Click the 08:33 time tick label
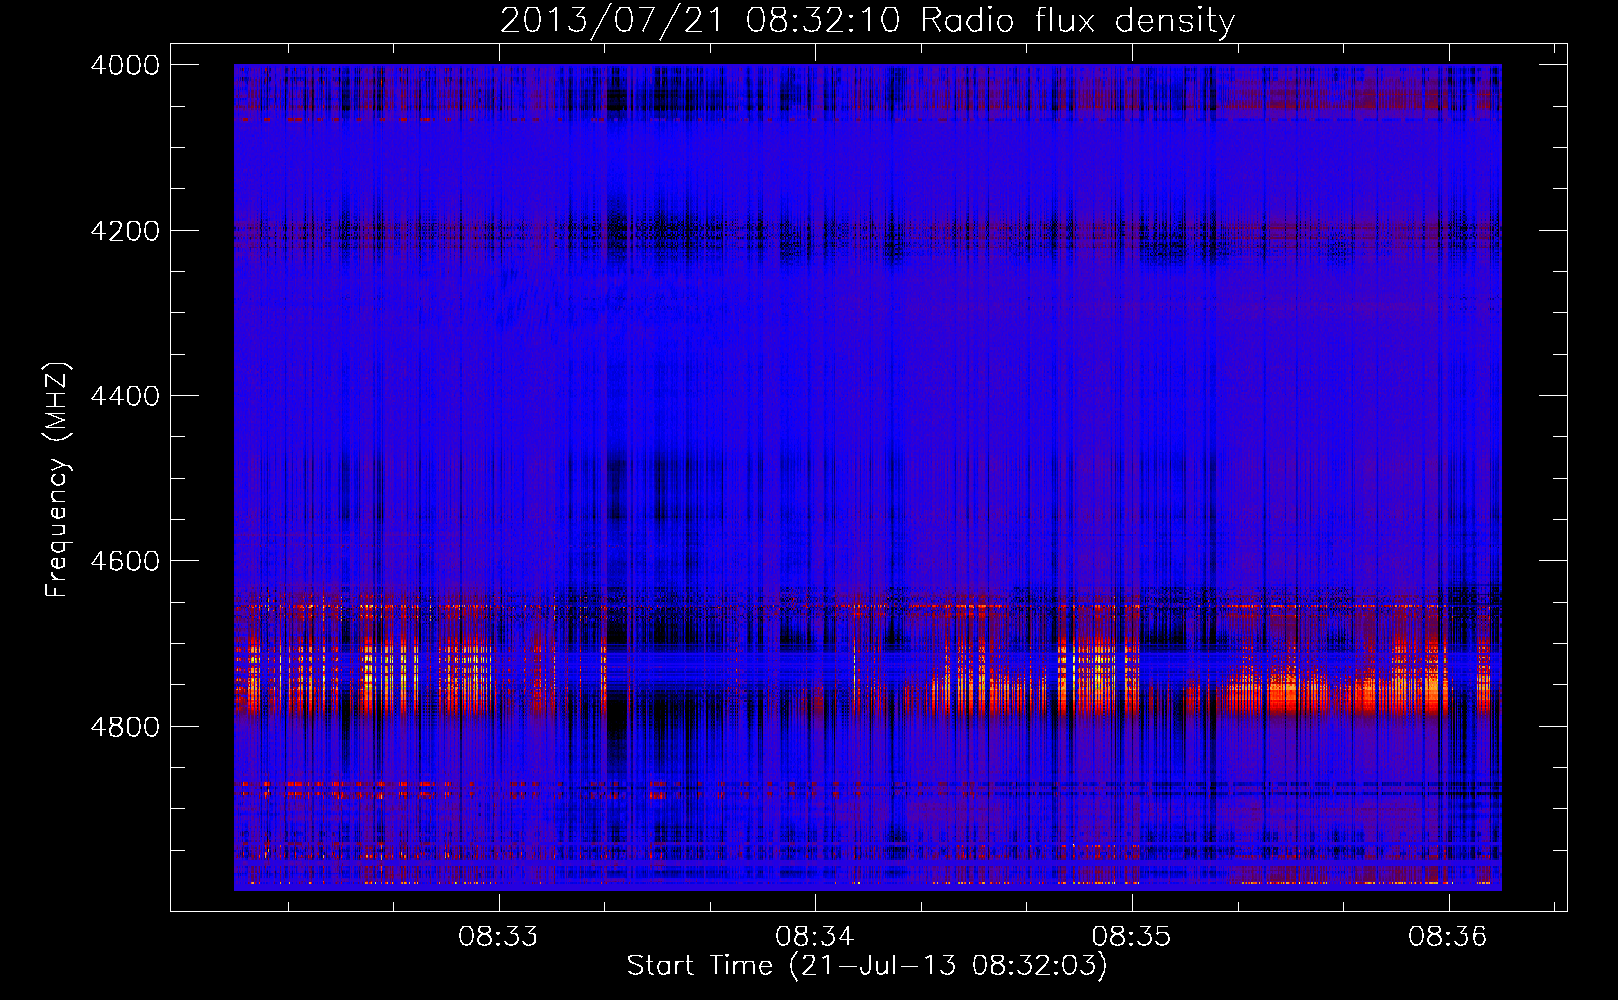 click(x=498, y=936)
